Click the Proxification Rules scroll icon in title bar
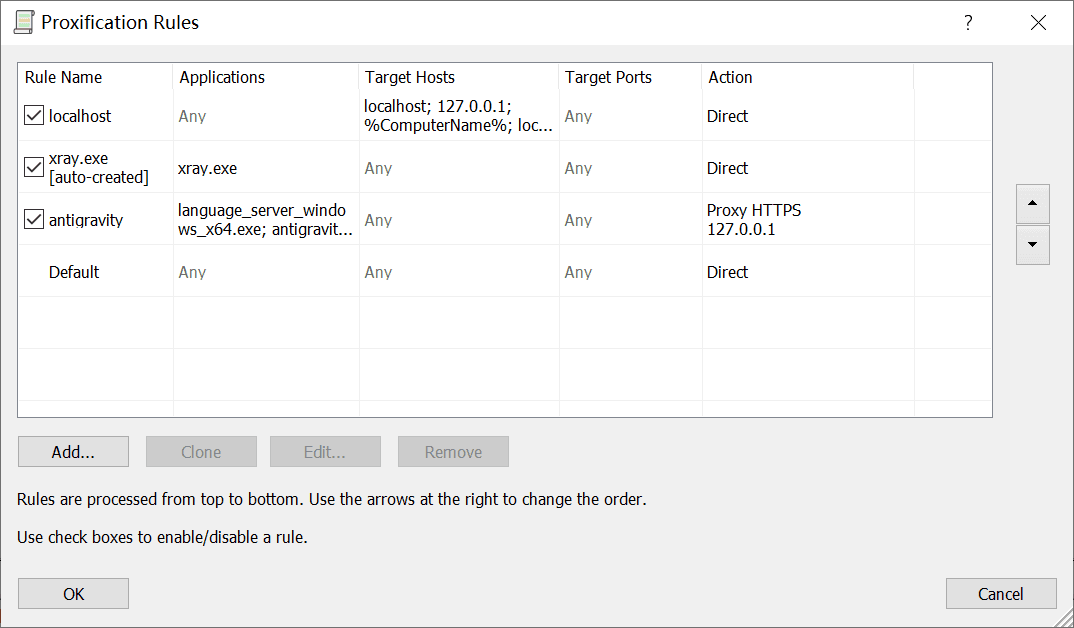Screen dimensions: 1074x628 coord(24,22)
